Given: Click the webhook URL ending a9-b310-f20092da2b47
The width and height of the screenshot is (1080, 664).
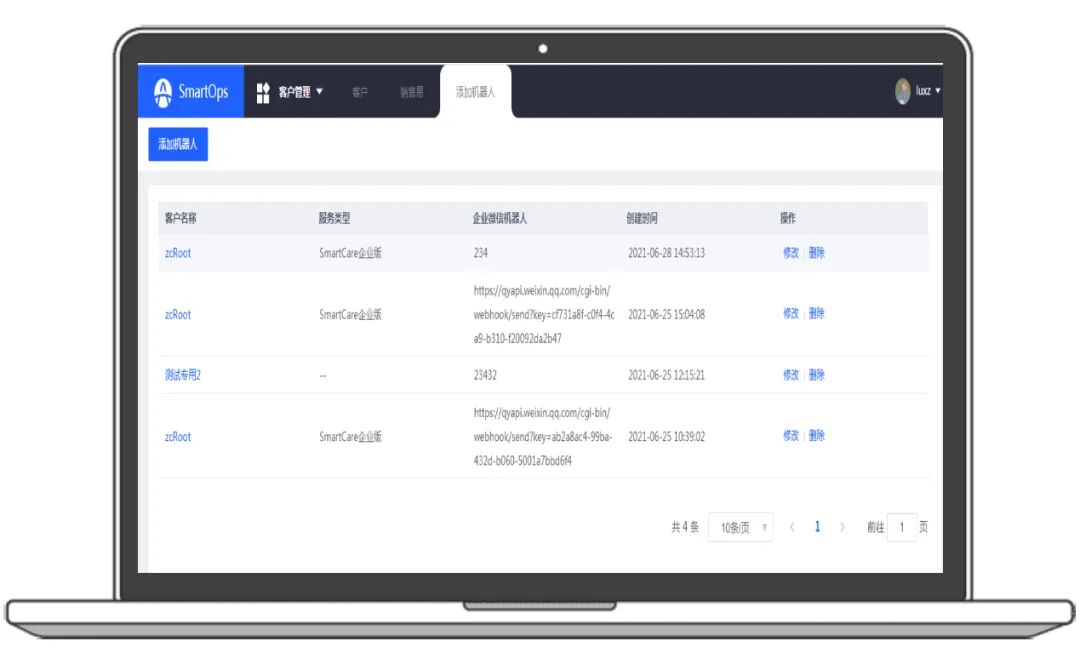Looking at the screenshot, I should (543, 314).
